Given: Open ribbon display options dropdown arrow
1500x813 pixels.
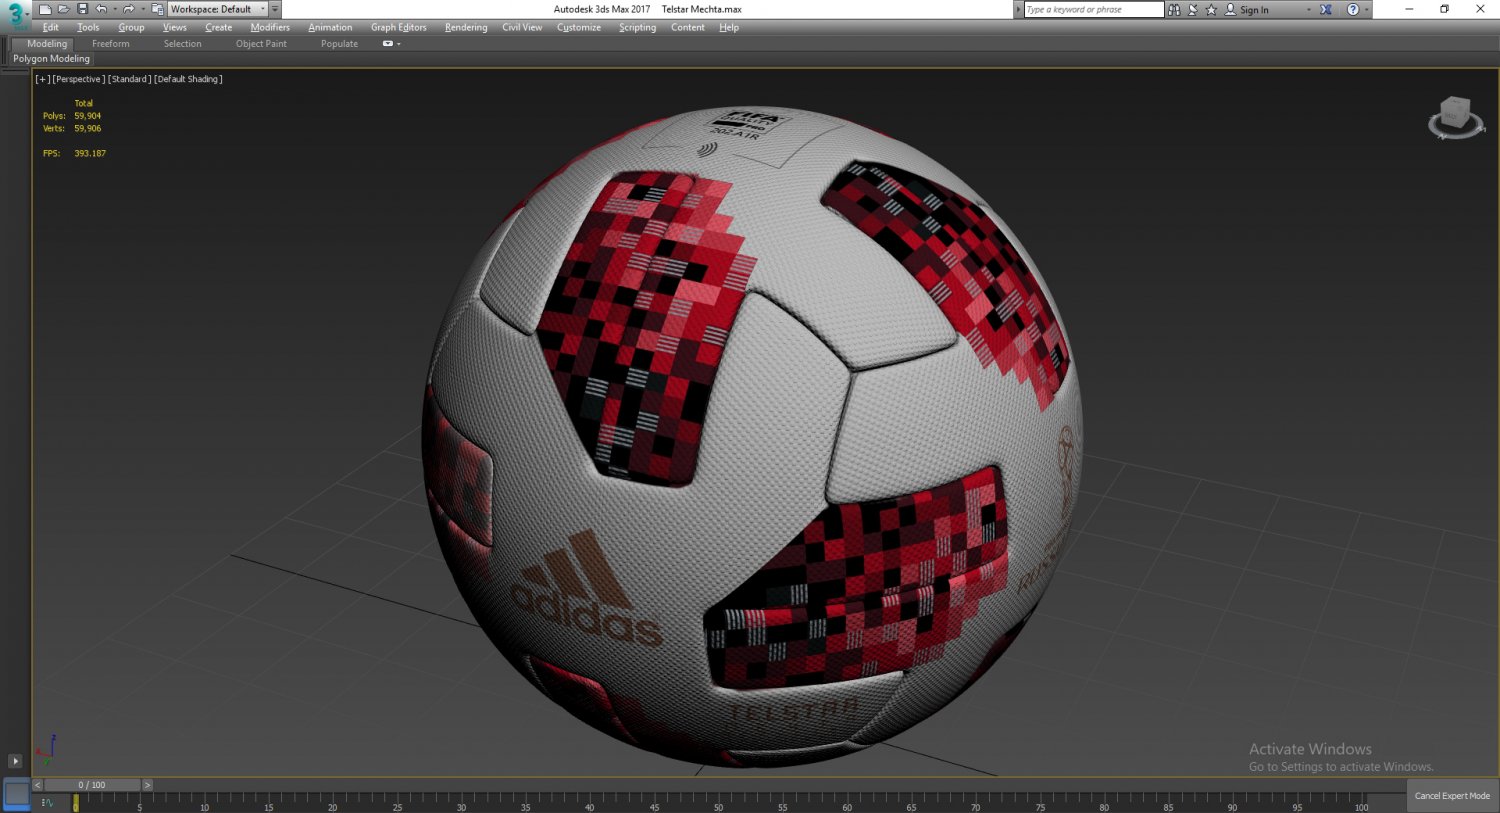Looking at the screenshot, I should (399, 44).
